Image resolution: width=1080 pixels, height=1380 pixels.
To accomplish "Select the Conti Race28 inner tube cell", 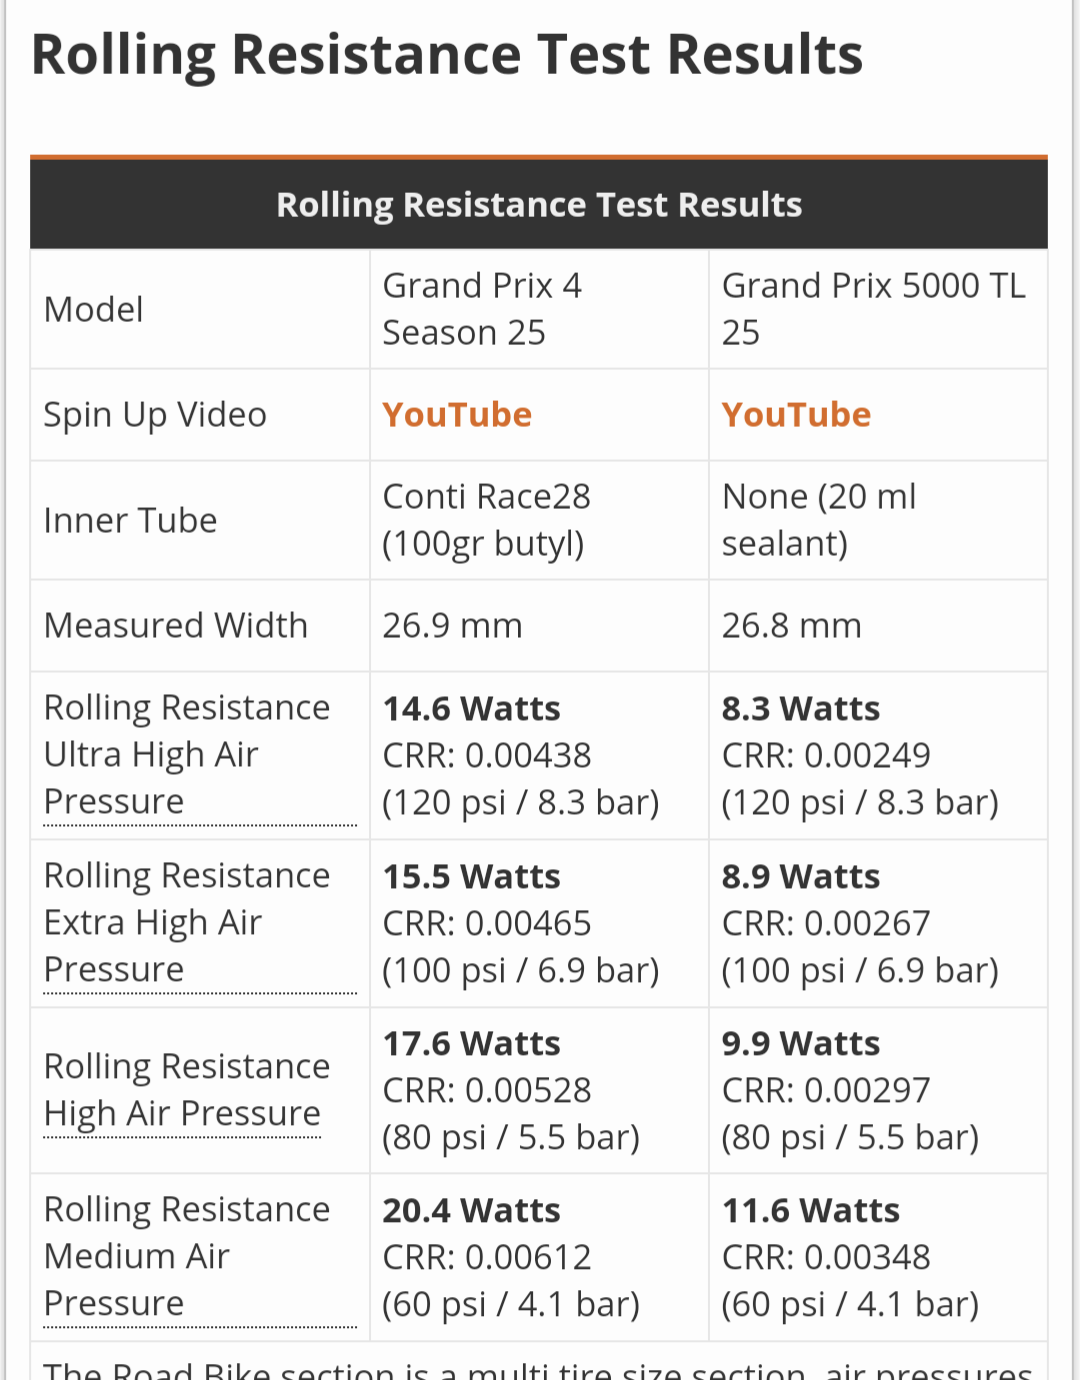I will (486, 520).
